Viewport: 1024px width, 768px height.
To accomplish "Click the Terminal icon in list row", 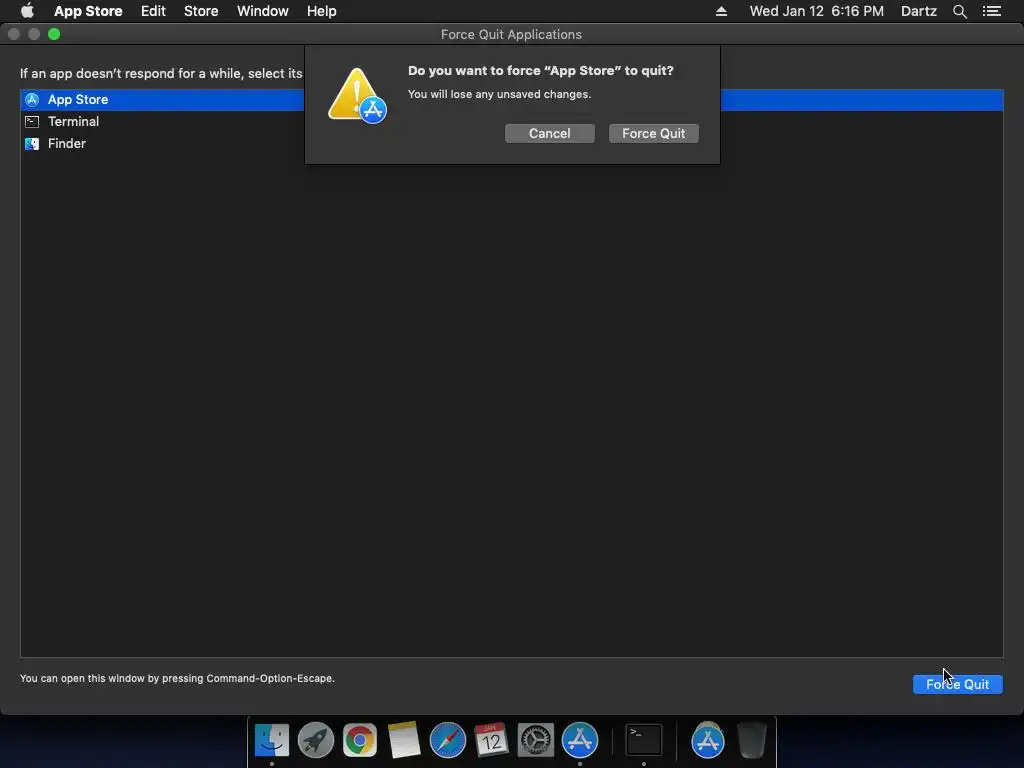I will 32,121.
